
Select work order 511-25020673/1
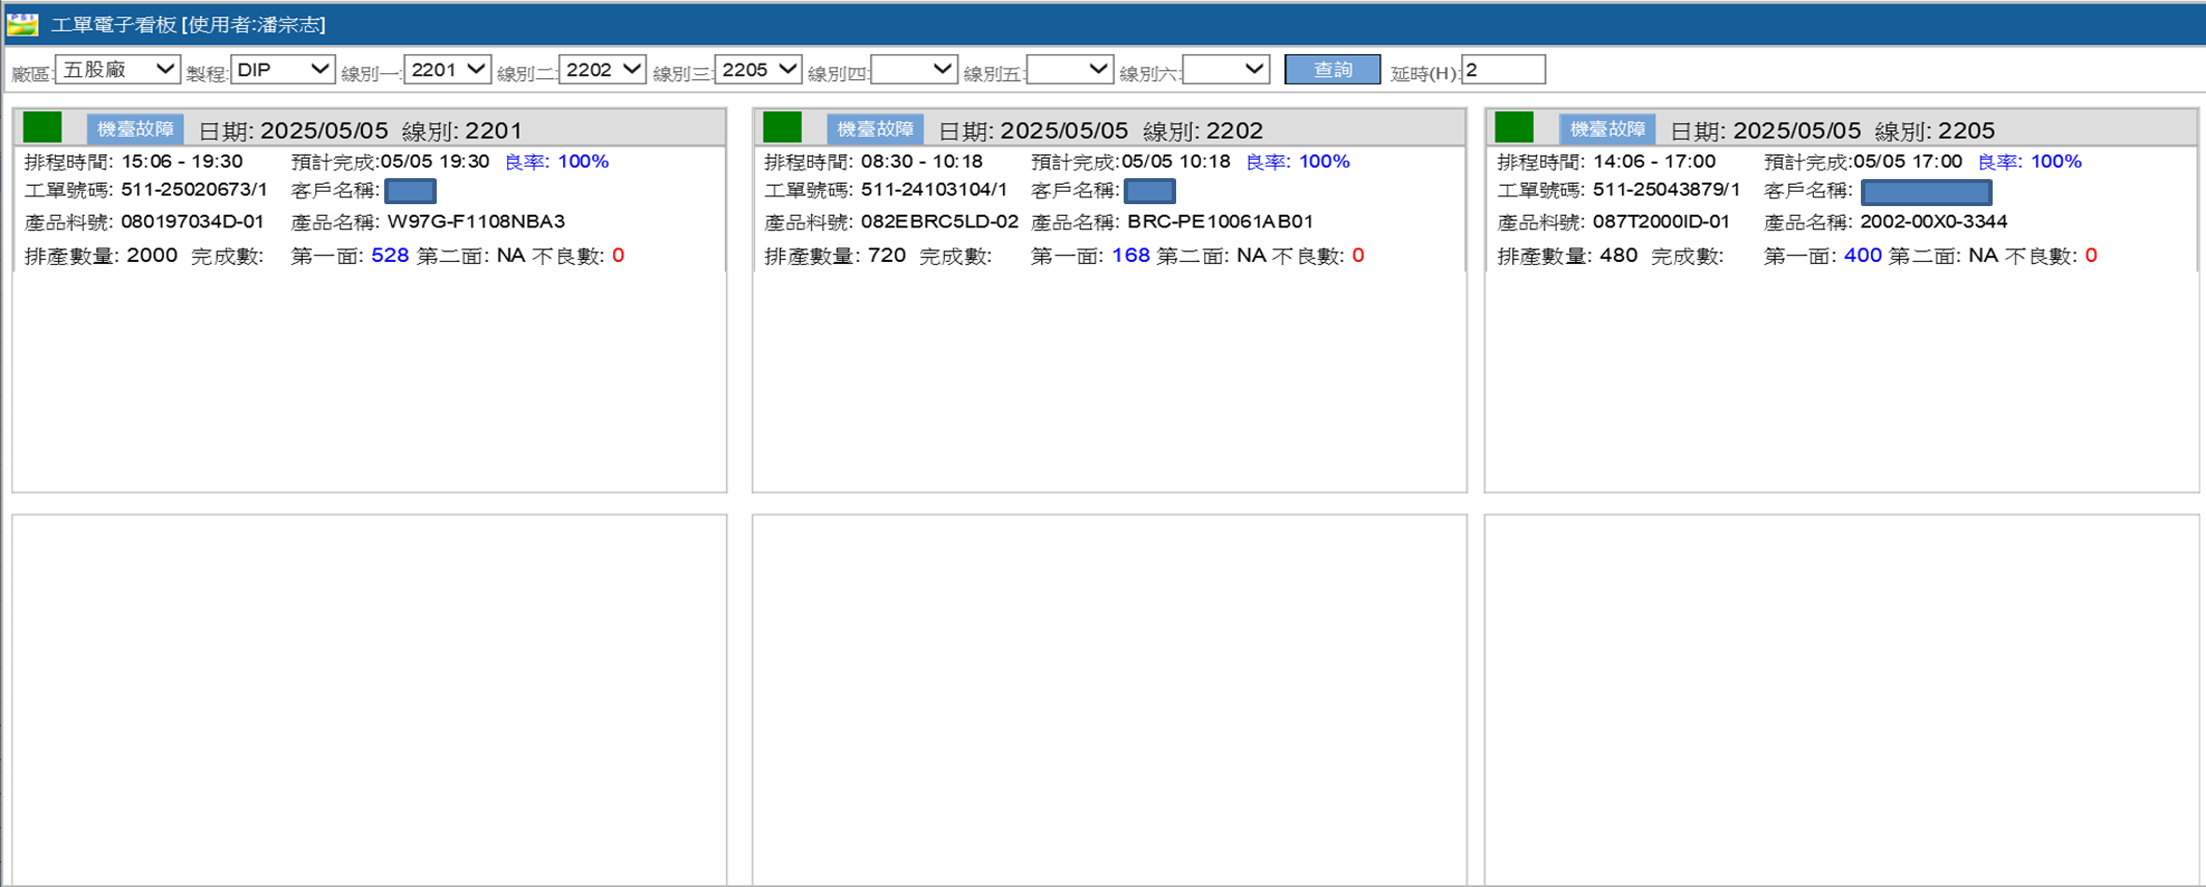(x=194, y=190)
